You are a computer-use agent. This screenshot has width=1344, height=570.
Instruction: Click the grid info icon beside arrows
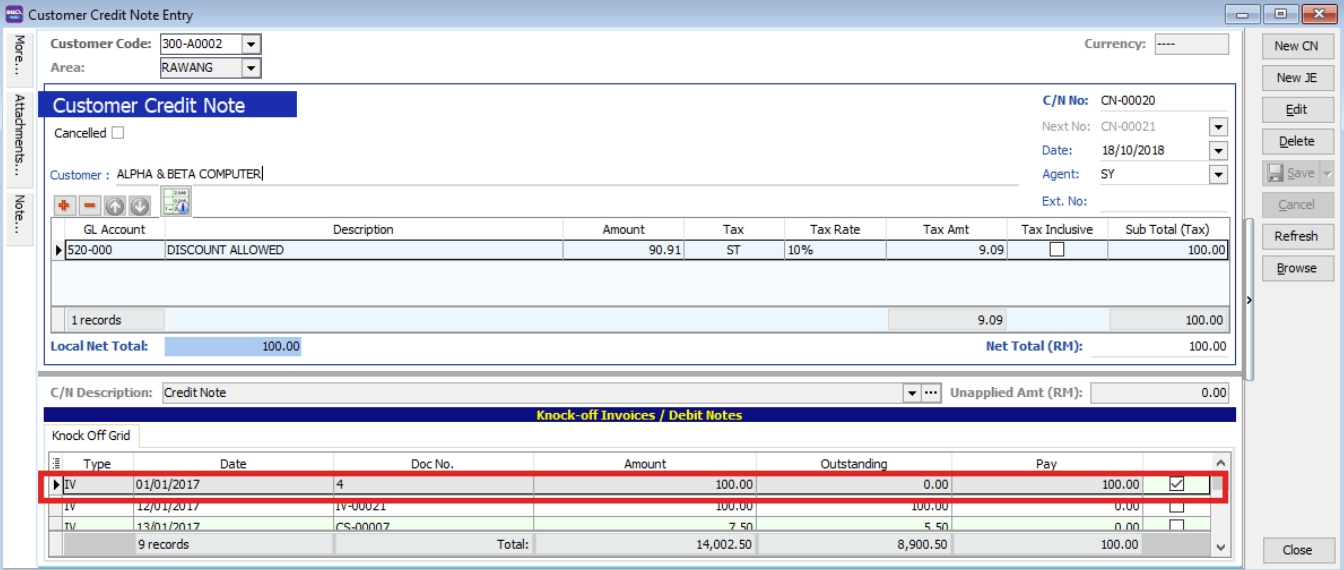coord(176,202)
